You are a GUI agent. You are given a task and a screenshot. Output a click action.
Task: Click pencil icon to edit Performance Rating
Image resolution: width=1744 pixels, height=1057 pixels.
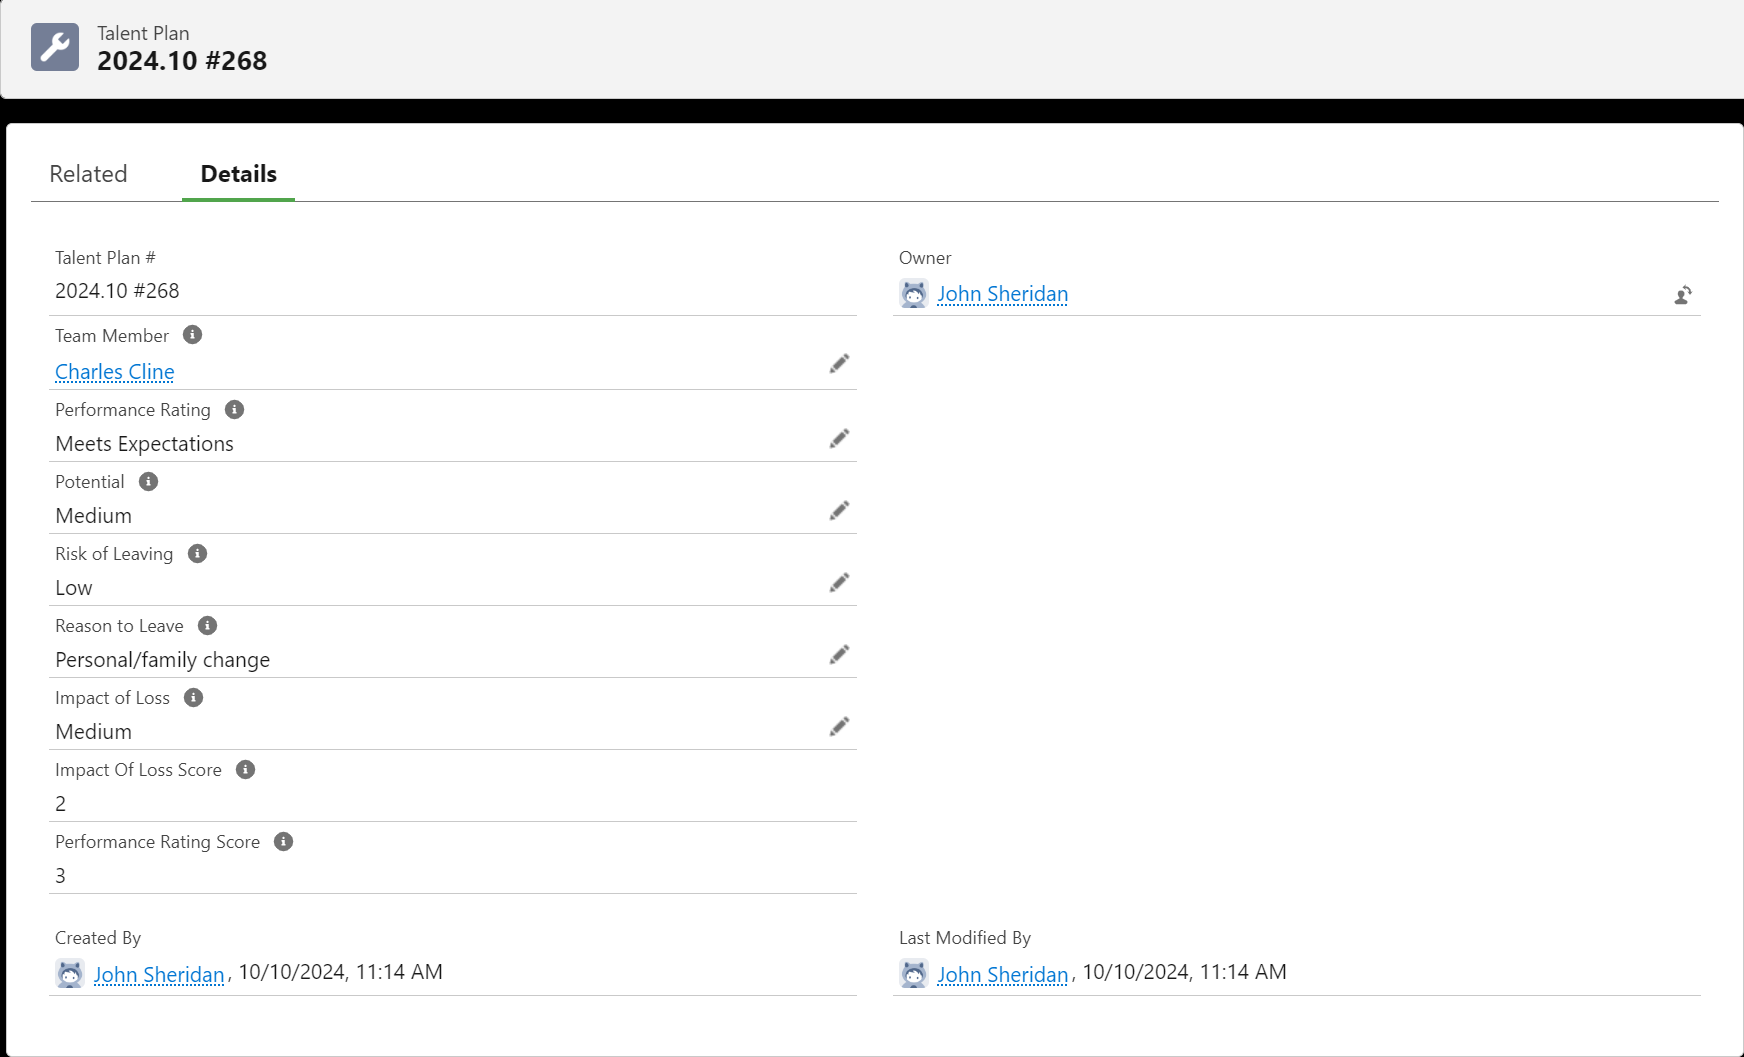839,439
